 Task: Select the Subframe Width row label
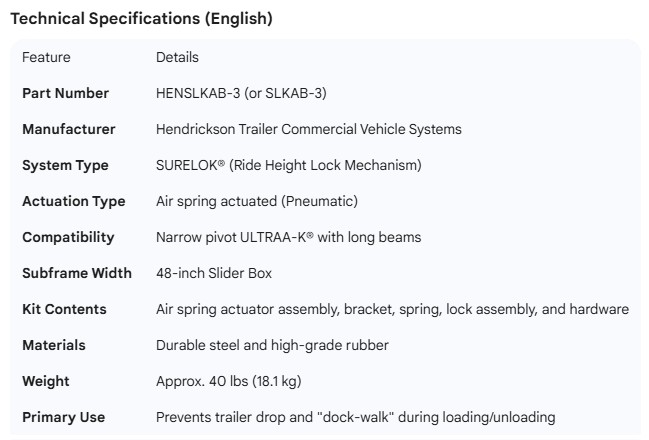tap(74, 273)
